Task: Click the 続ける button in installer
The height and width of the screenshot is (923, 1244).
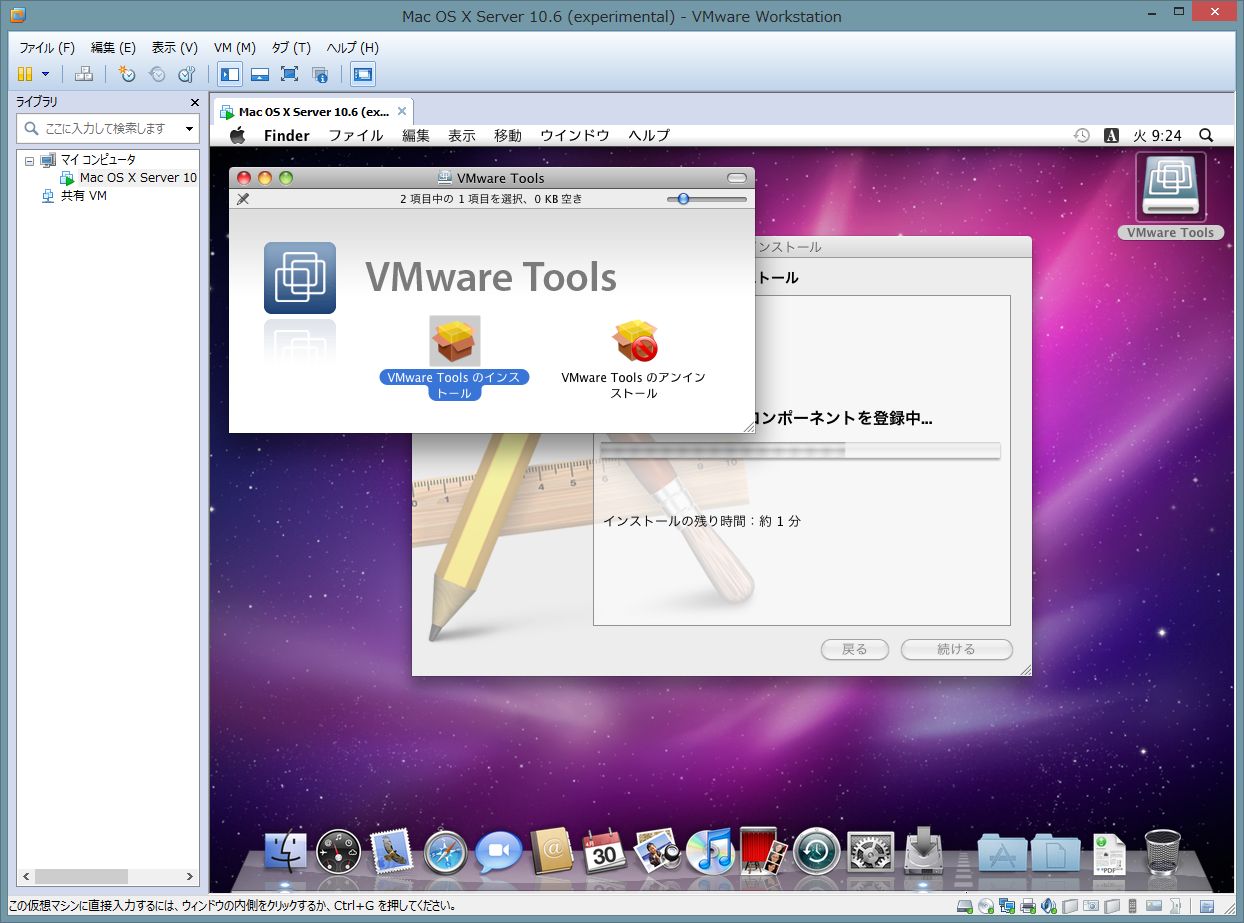Action: pyautogui.click(x=956, y=649)
